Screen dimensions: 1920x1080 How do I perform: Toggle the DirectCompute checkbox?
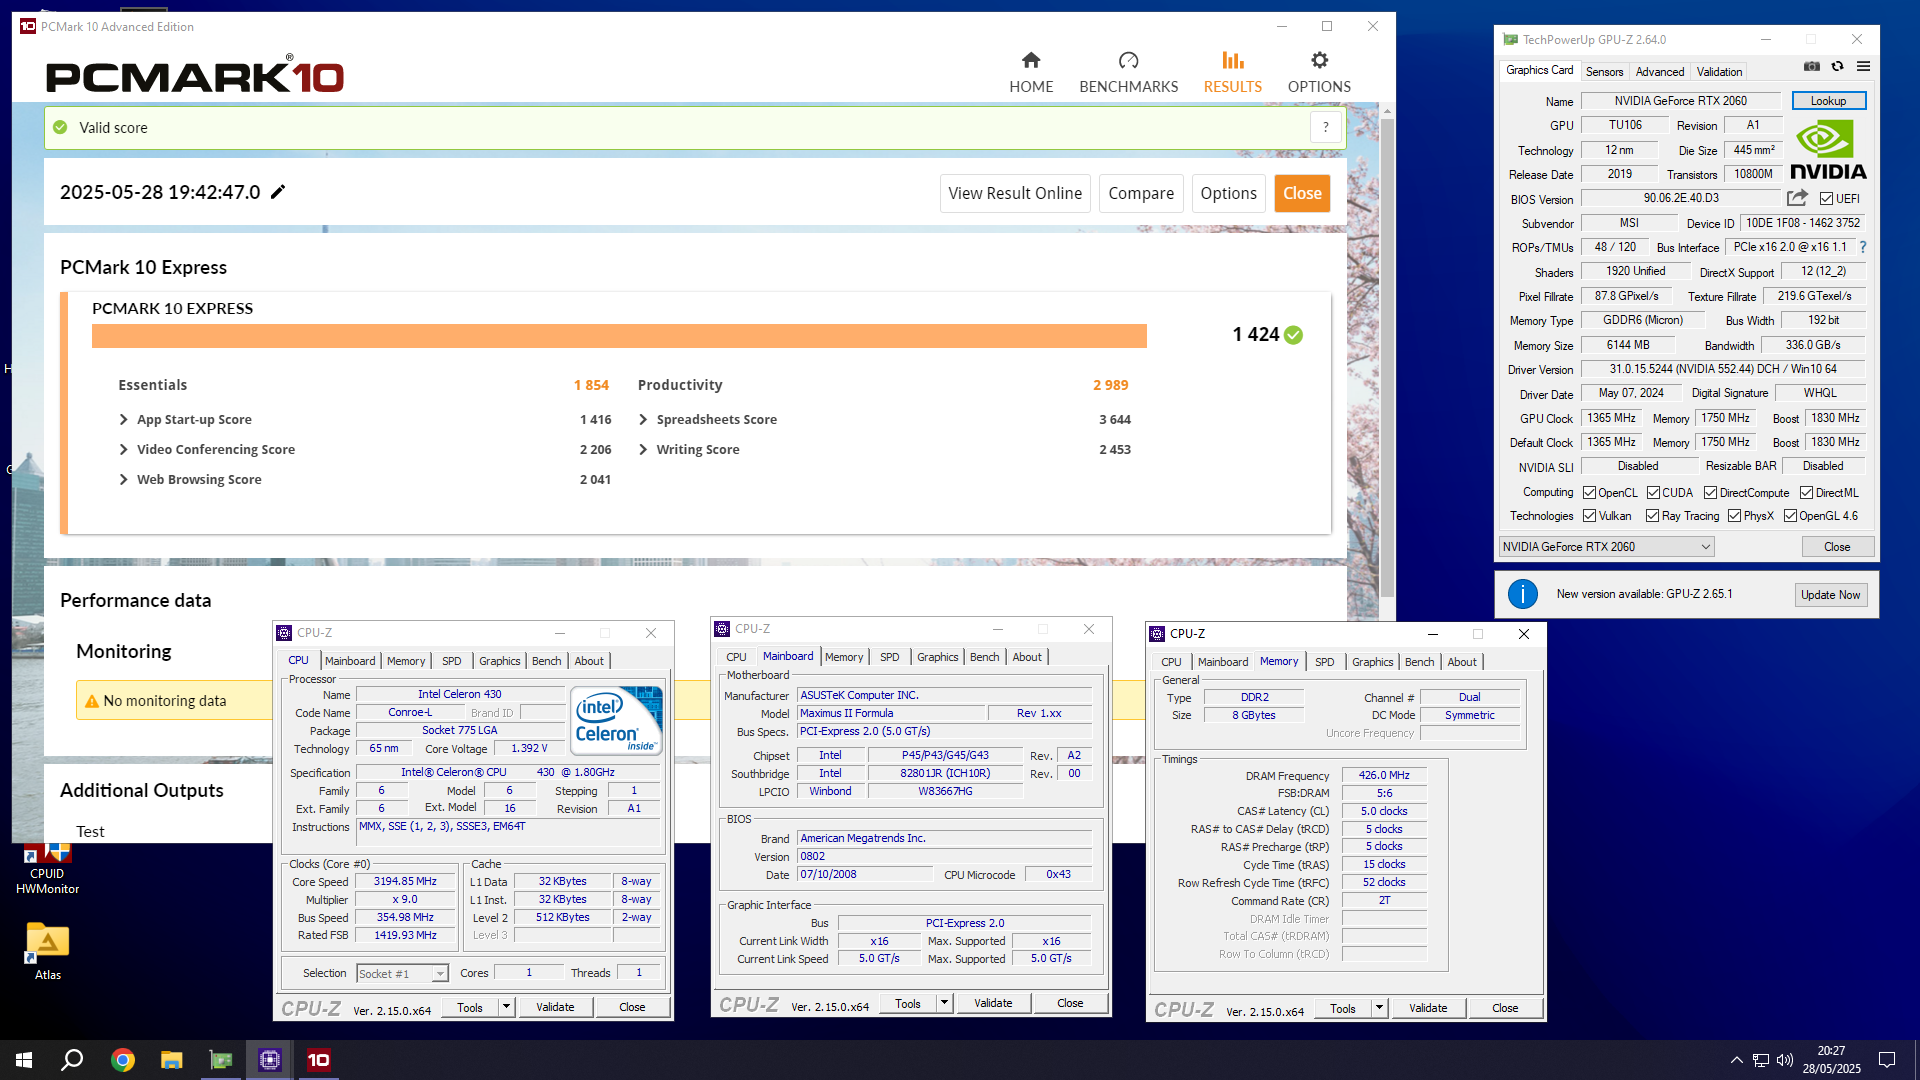coord(1710,493)
